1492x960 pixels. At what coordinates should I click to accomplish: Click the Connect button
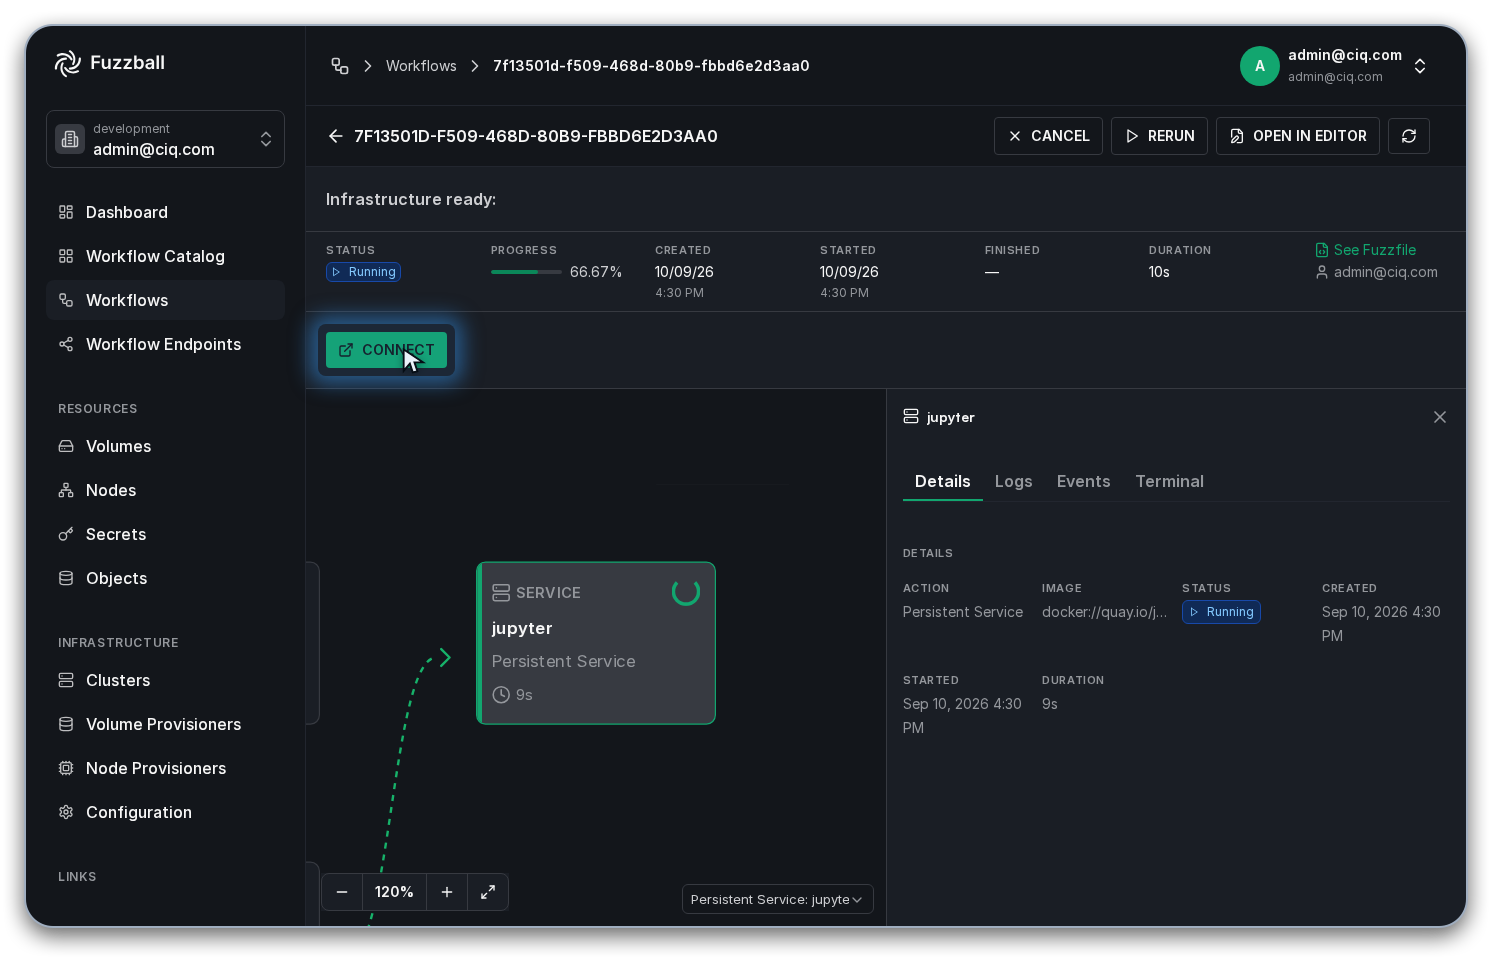coord(386,350)
